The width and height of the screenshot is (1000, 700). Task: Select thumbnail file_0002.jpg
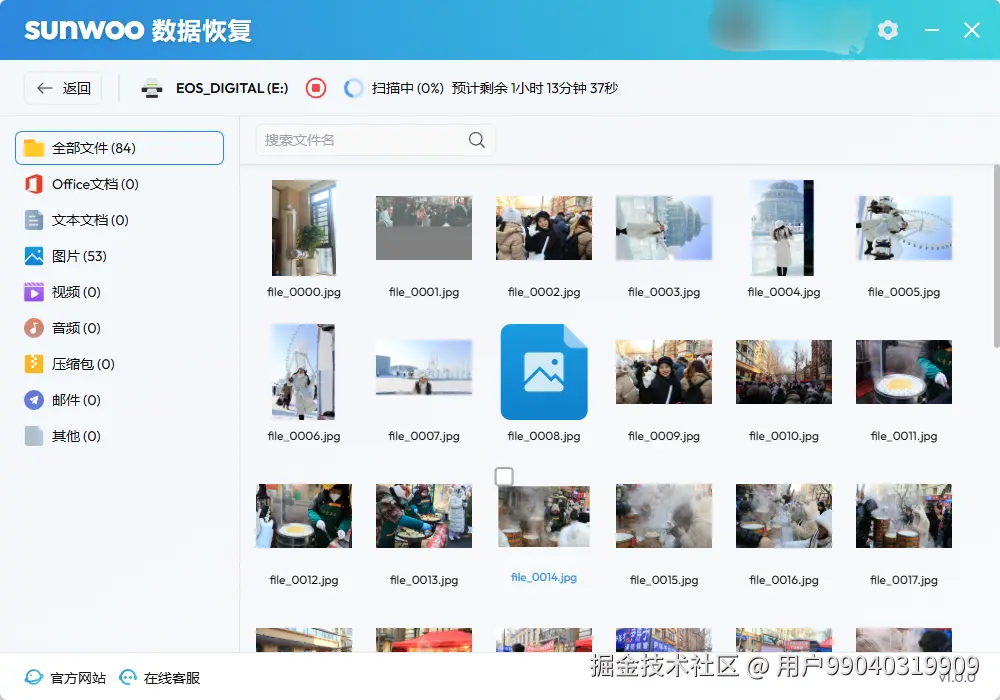(544, 228)
